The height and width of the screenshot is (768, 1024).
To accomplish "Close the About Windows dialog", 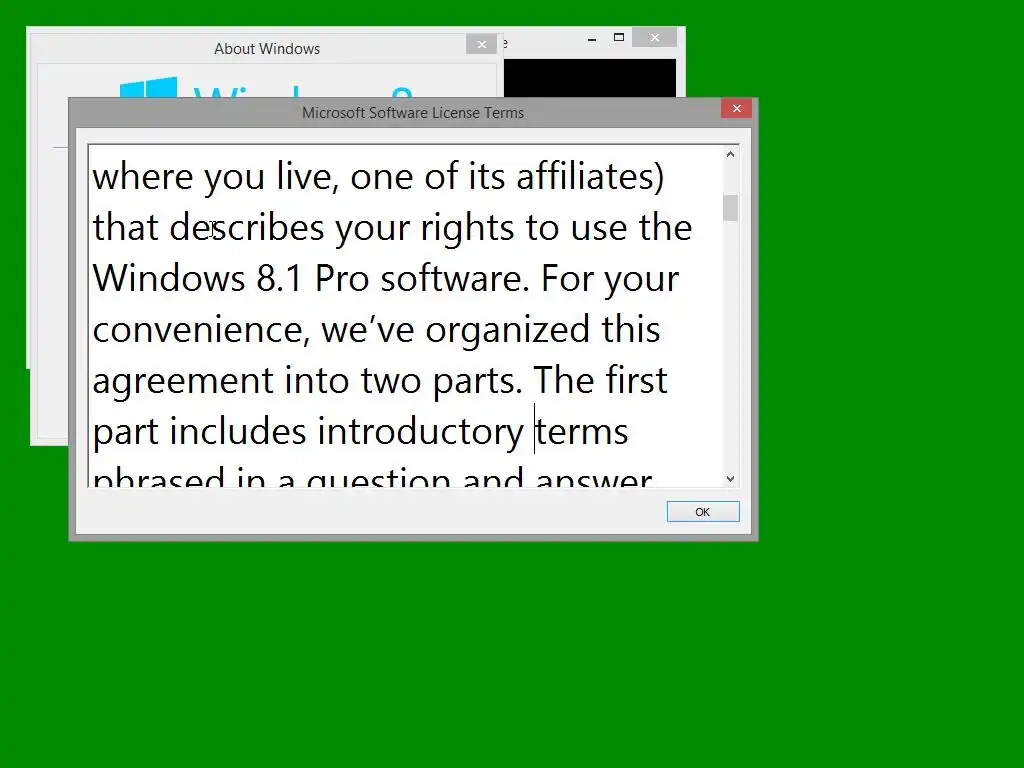I will pos(482,44).
